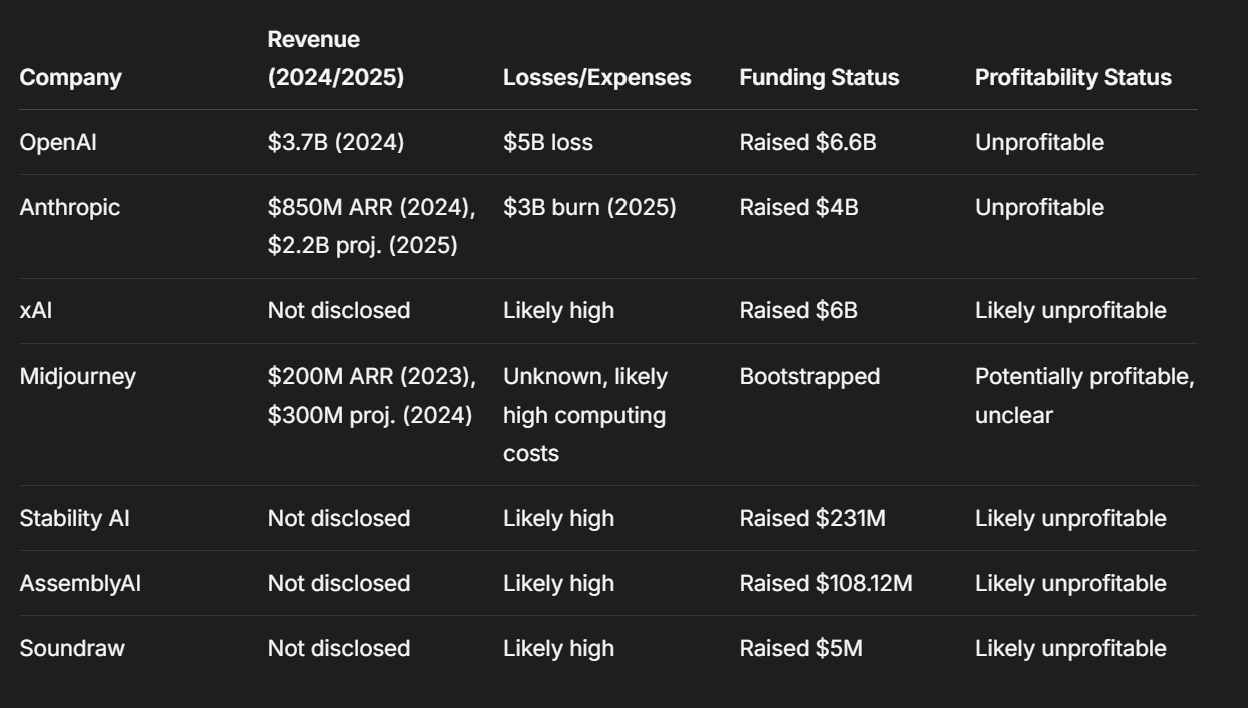This screenshot has height=708, width=1248.
Task: Select Anthropic's $3B burn (2025) cell
Action: pos(589,207)
